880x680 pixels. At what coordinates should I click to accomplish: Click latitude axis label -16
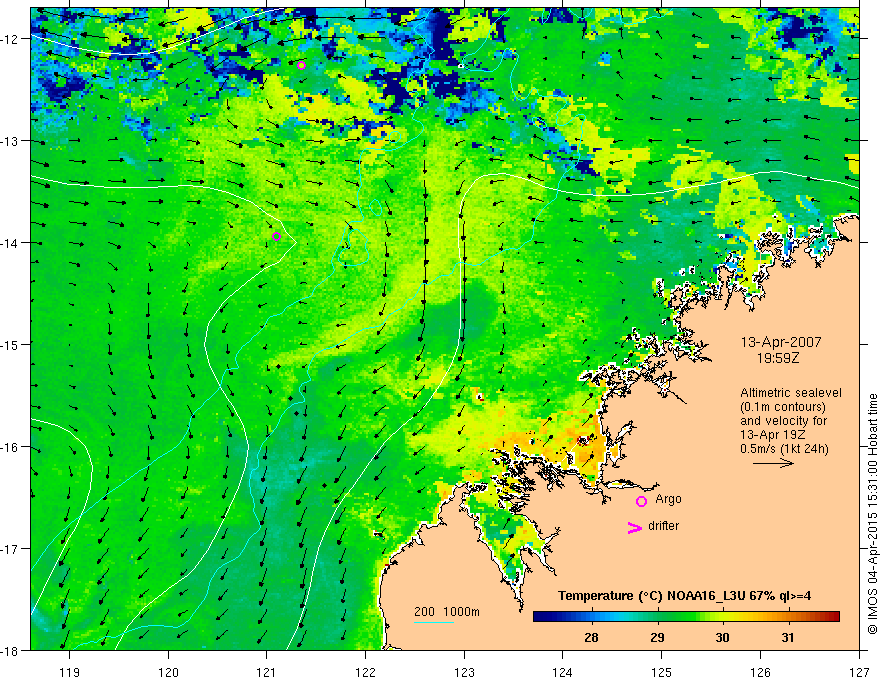(11, 447)
